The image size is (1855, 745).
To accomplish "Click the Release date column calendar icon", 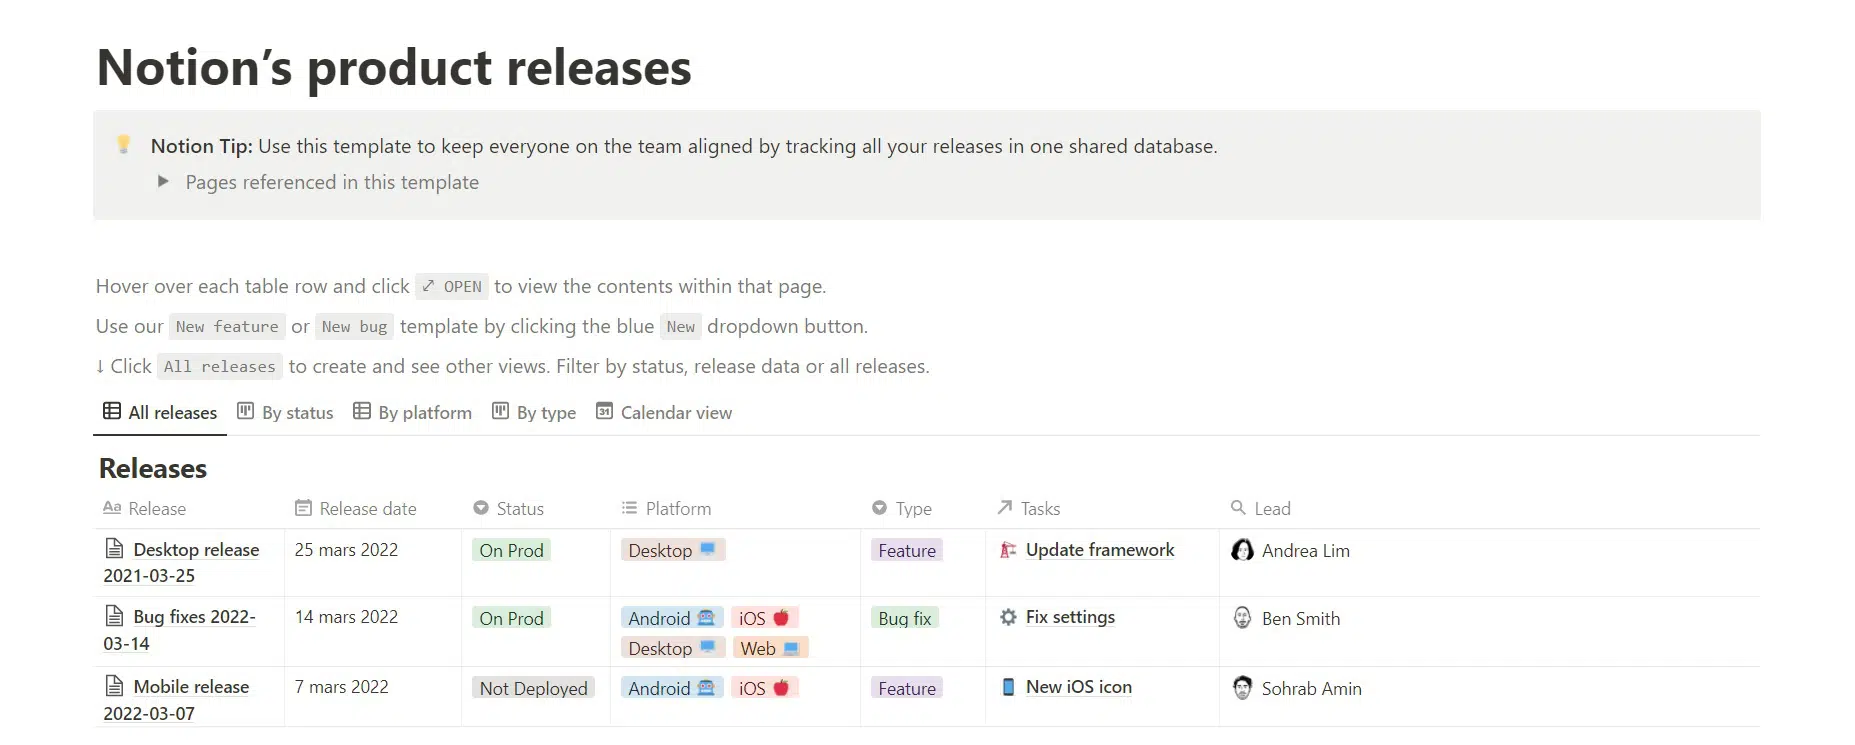I will [303, 508].
